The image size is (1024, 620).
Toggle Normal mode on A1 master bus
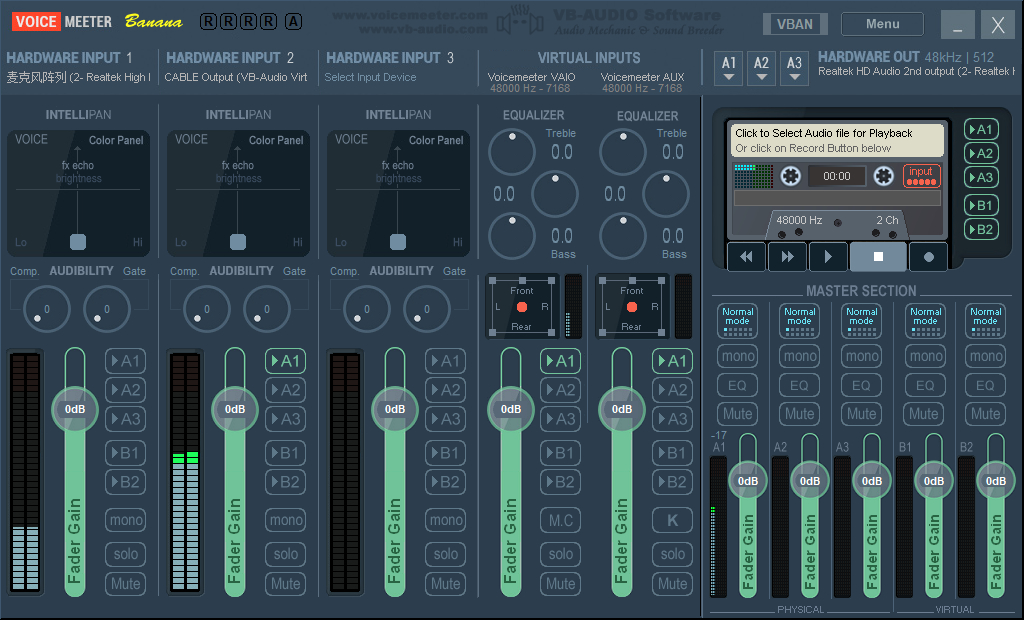tap(737, 320)
